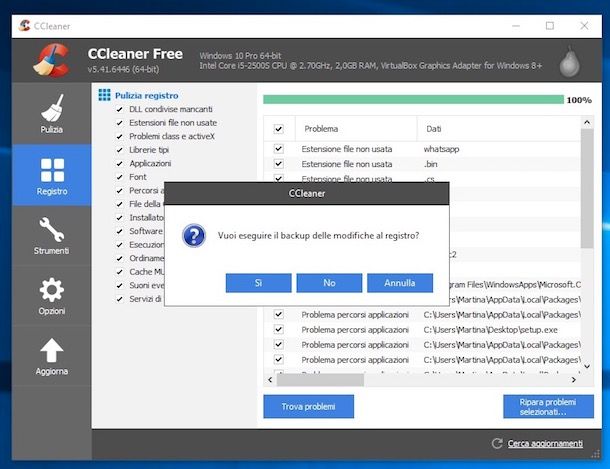The image size is (610, 469).
Task: Uncheck Problemi class e activeX
Action: coord(119,136)
